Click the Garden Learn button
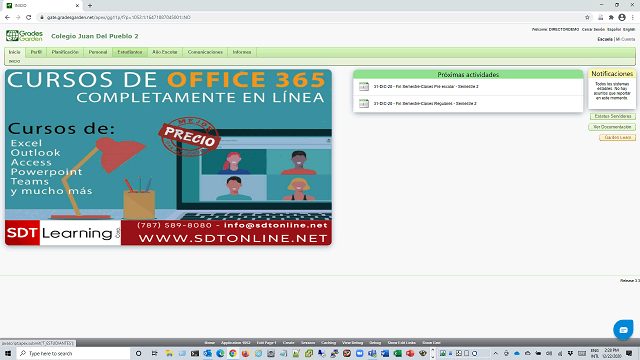Image resolution: width=640 pixels, height=360 pixels. [617, 138]
